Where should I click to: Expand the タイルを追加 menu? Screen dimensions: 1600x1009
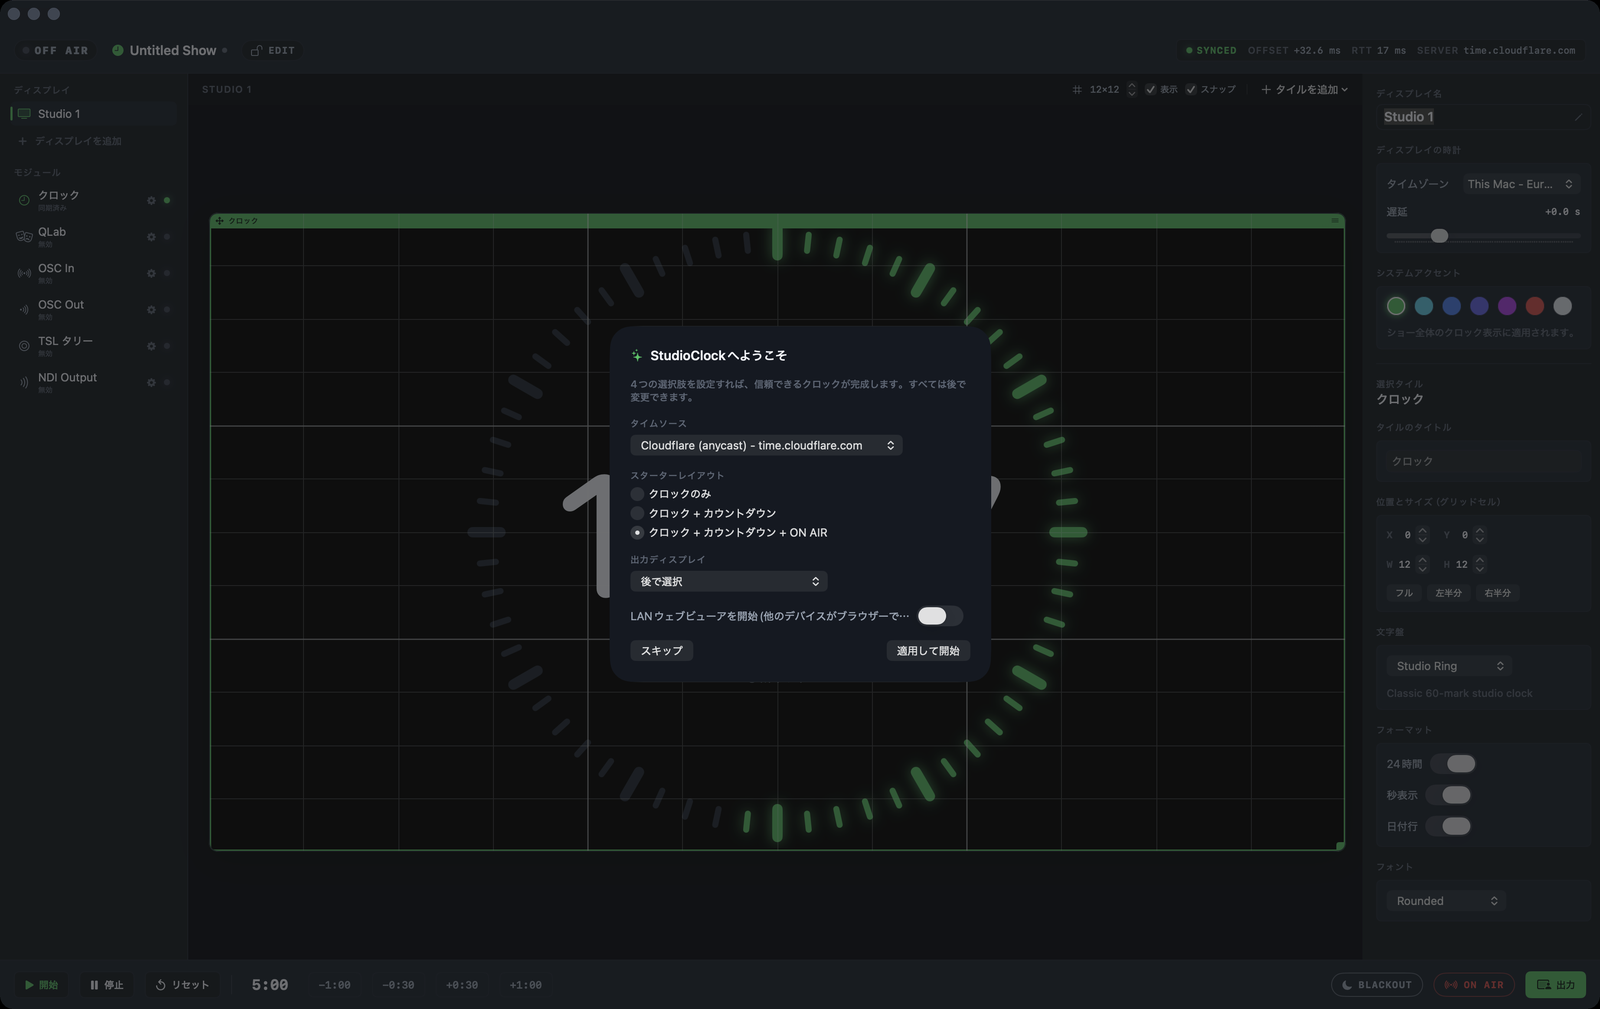pos(1305,90)
